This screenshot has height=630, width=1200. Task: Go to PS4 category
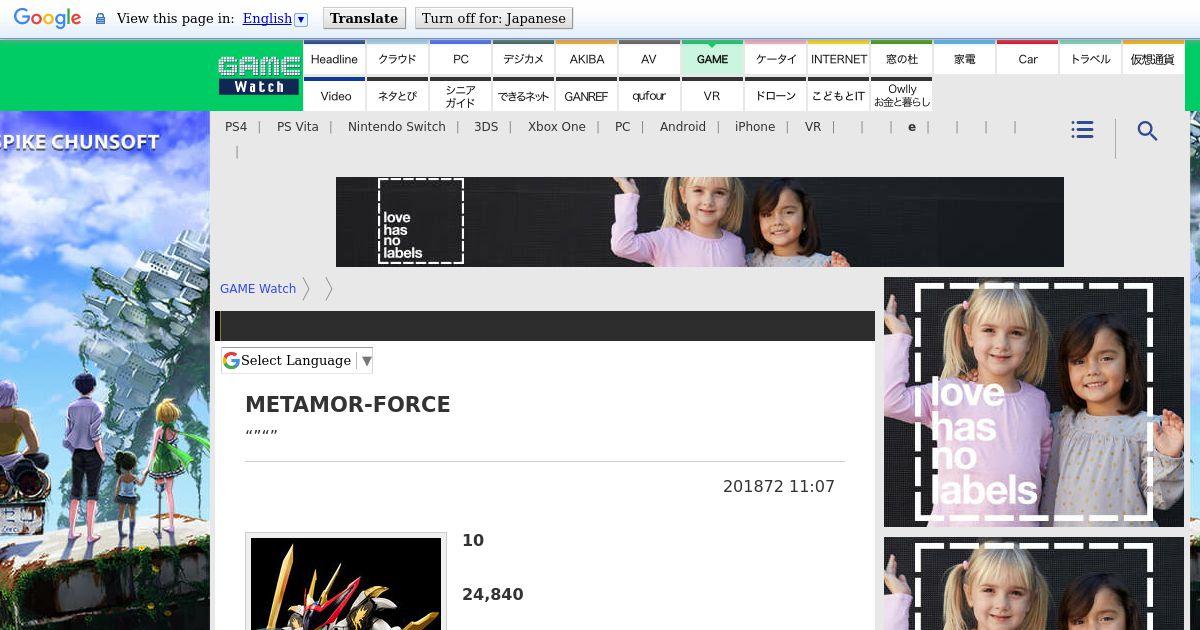[x=236, y=127]
